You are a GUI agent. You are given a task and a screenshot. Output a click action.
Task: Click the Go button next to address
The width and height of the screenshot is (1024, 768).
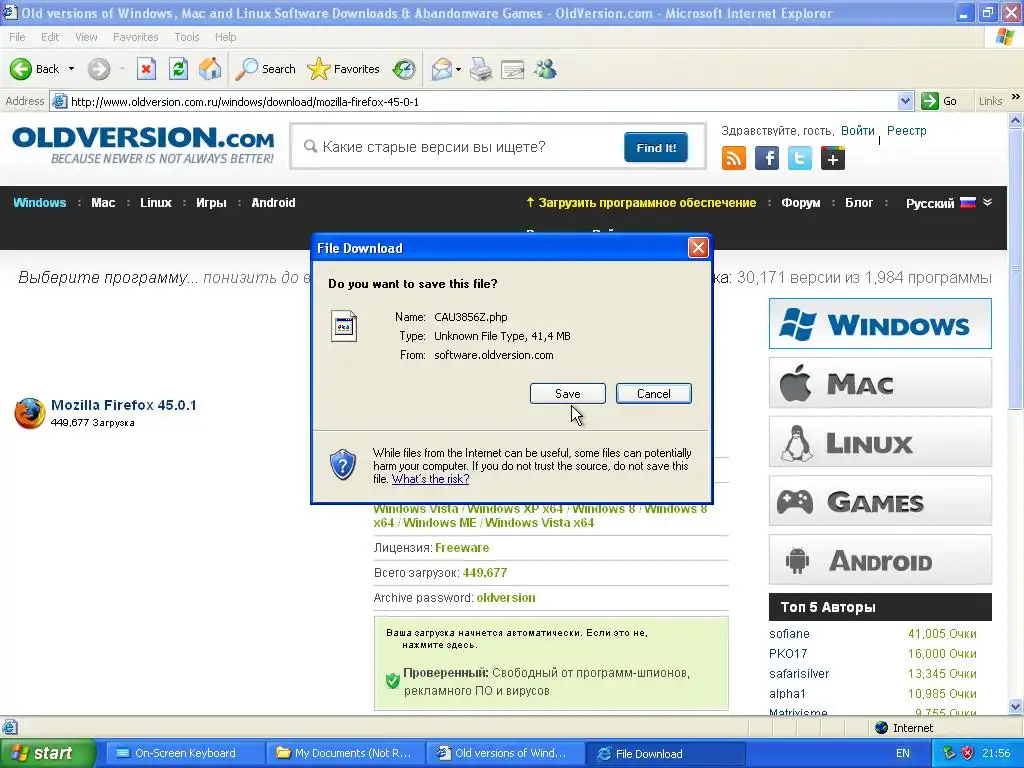(x=939, y=101)
